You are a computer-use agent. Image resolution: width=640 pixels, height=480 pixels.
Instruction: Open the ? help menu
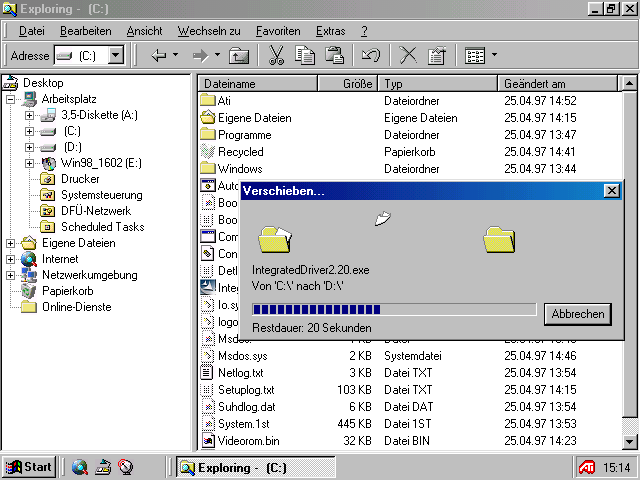click(x=364, y=31)
